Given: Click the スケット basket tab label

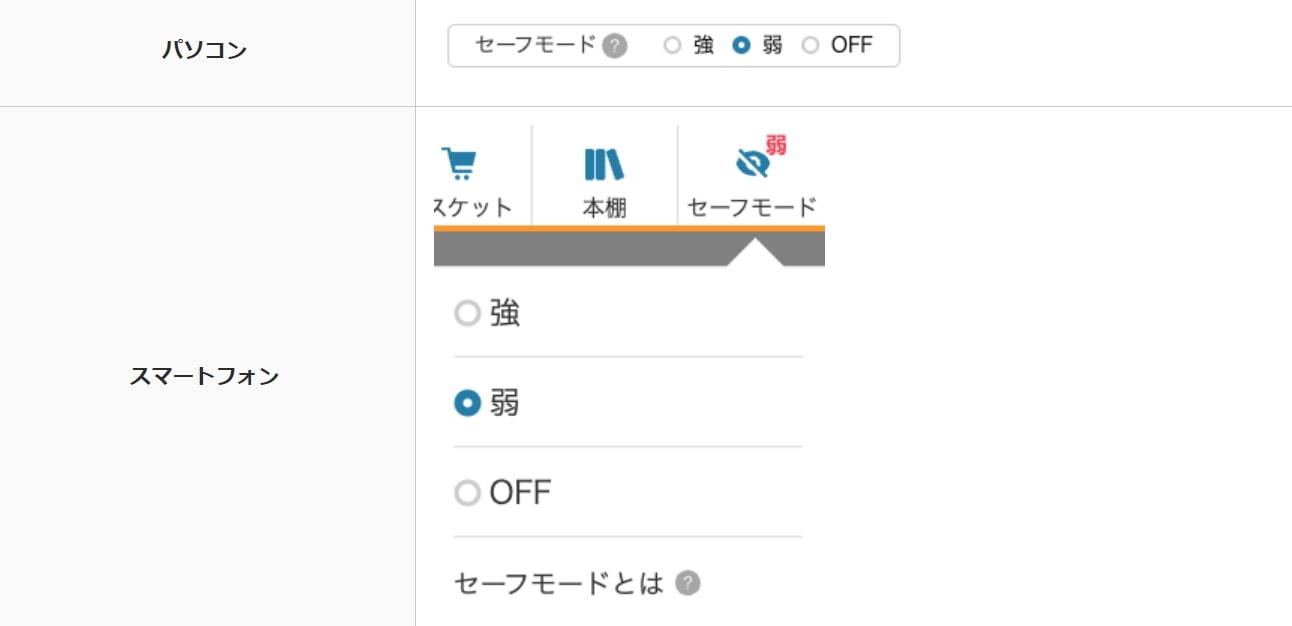Looking at the screenshot, I should tap(473, 208).
